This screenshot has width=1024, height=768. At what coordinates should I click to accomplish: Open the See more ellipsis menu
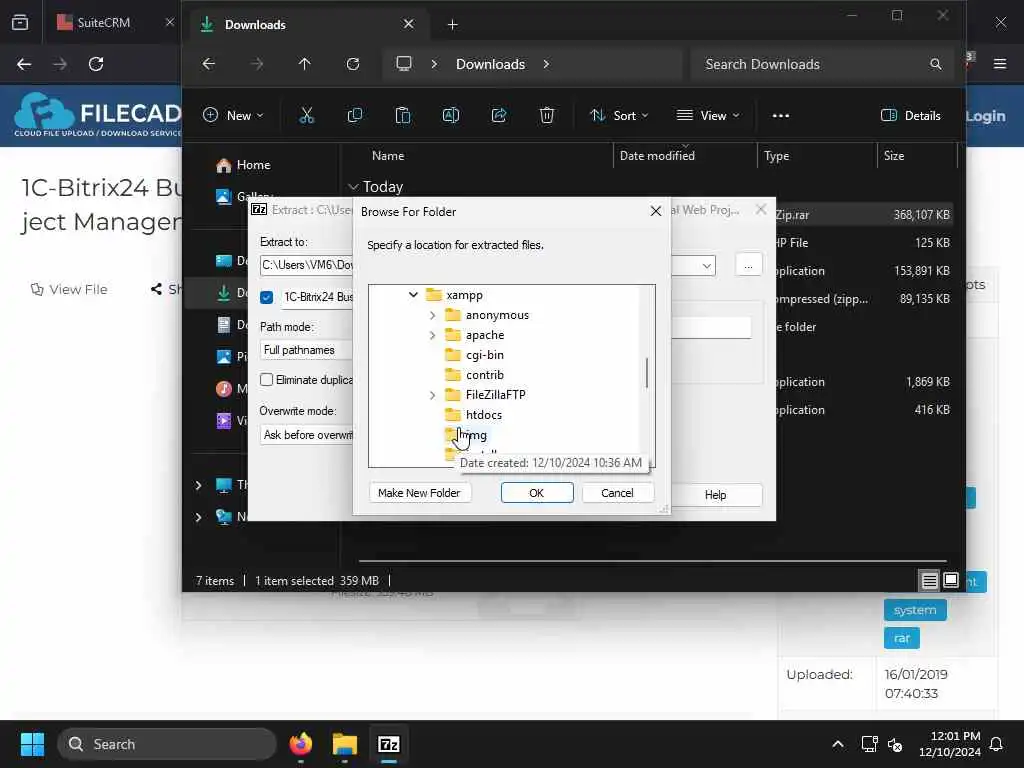coord(780,116)
